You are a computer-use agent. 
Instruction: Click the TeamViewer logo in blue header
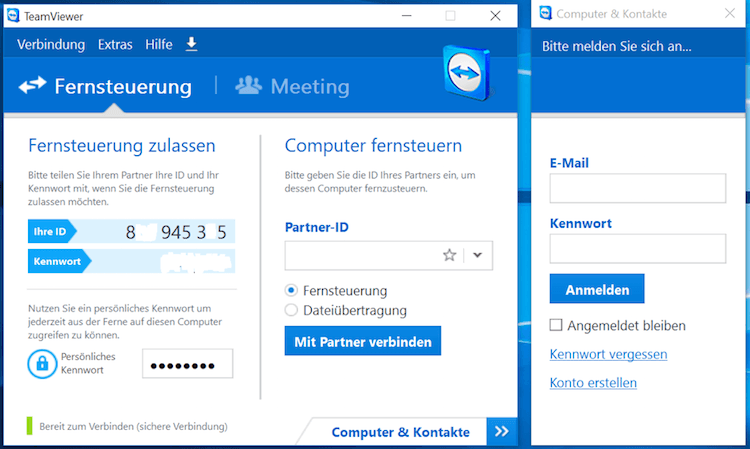[467, 73]
